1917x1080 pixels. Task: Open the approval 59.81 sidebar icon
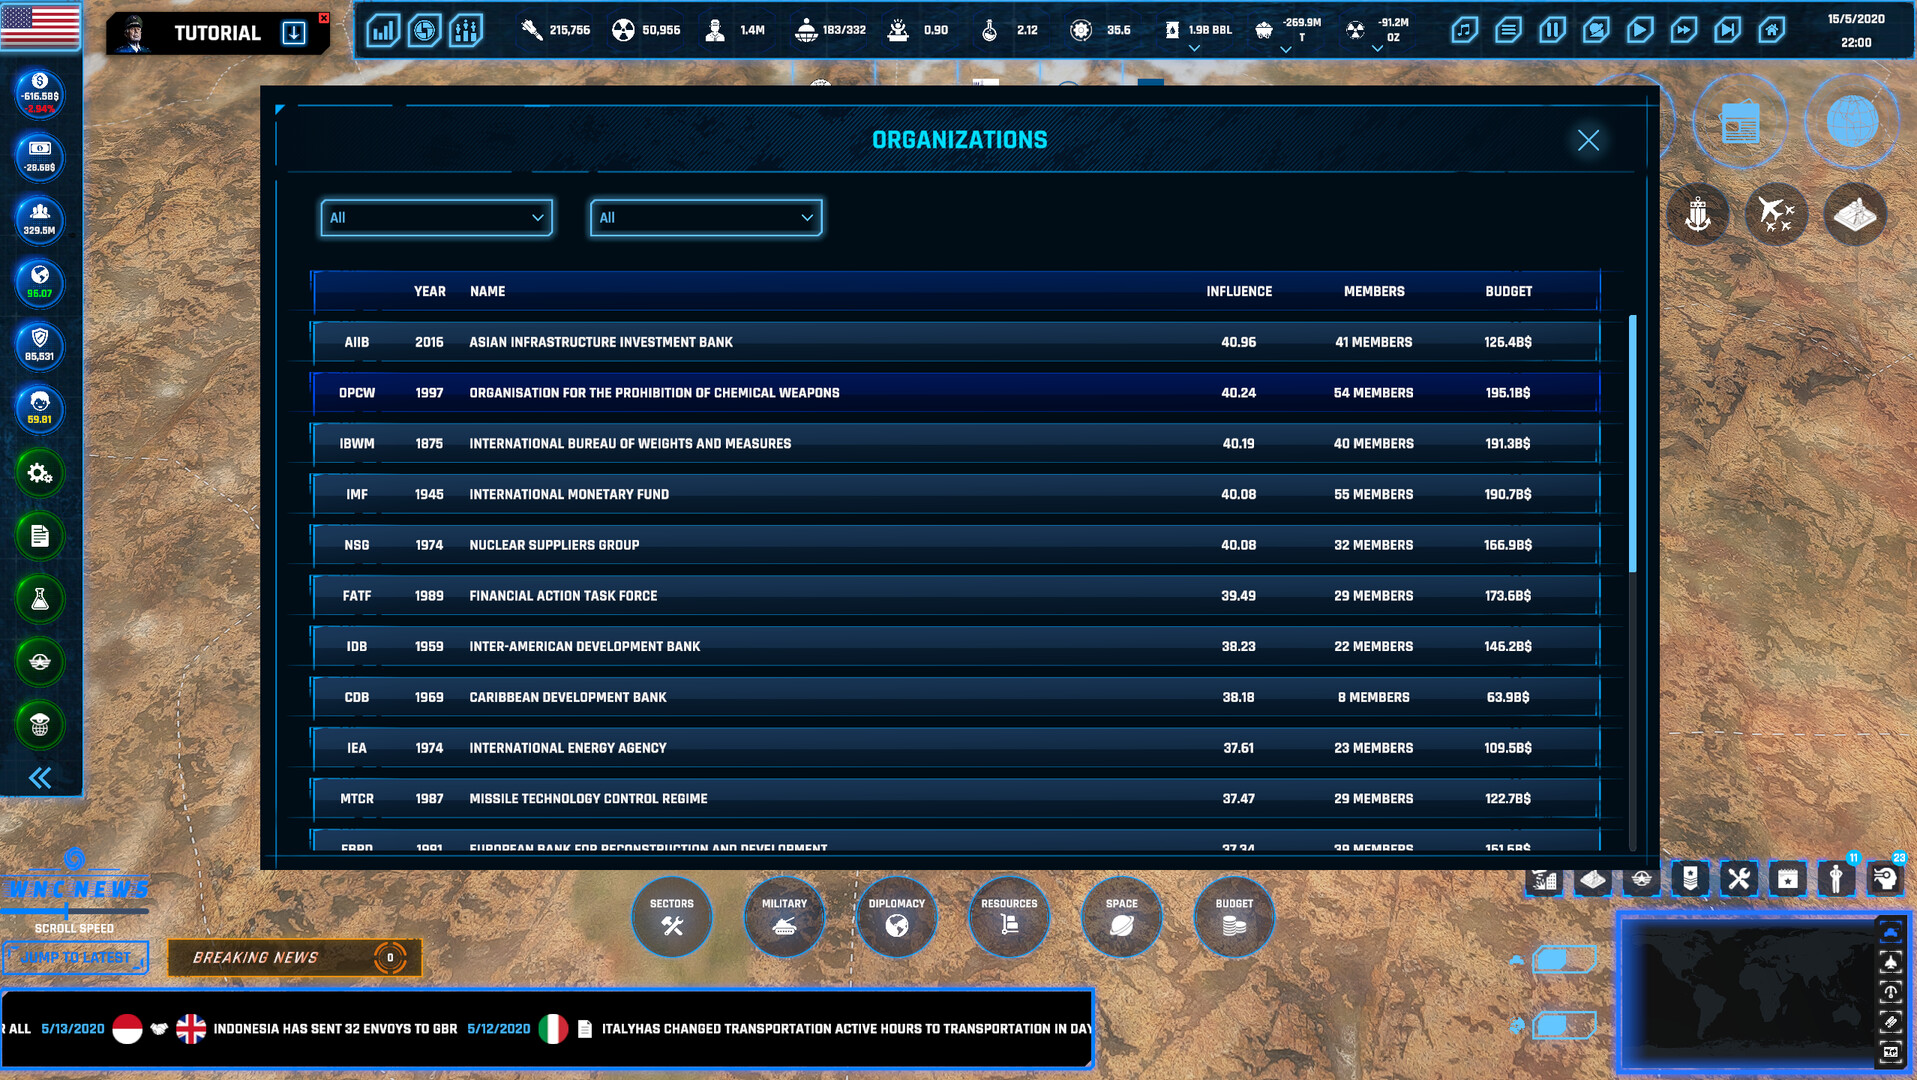coord(40,409)
